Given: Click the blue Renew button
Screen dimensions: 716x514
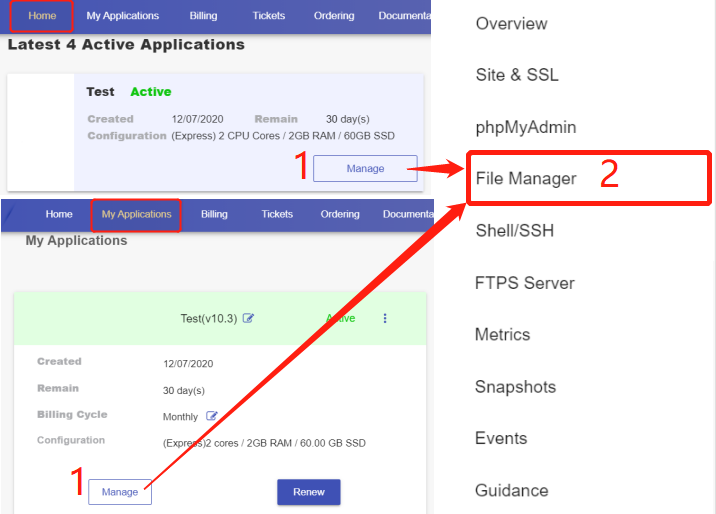Looking at the screenshot, I should pos(308,492).
